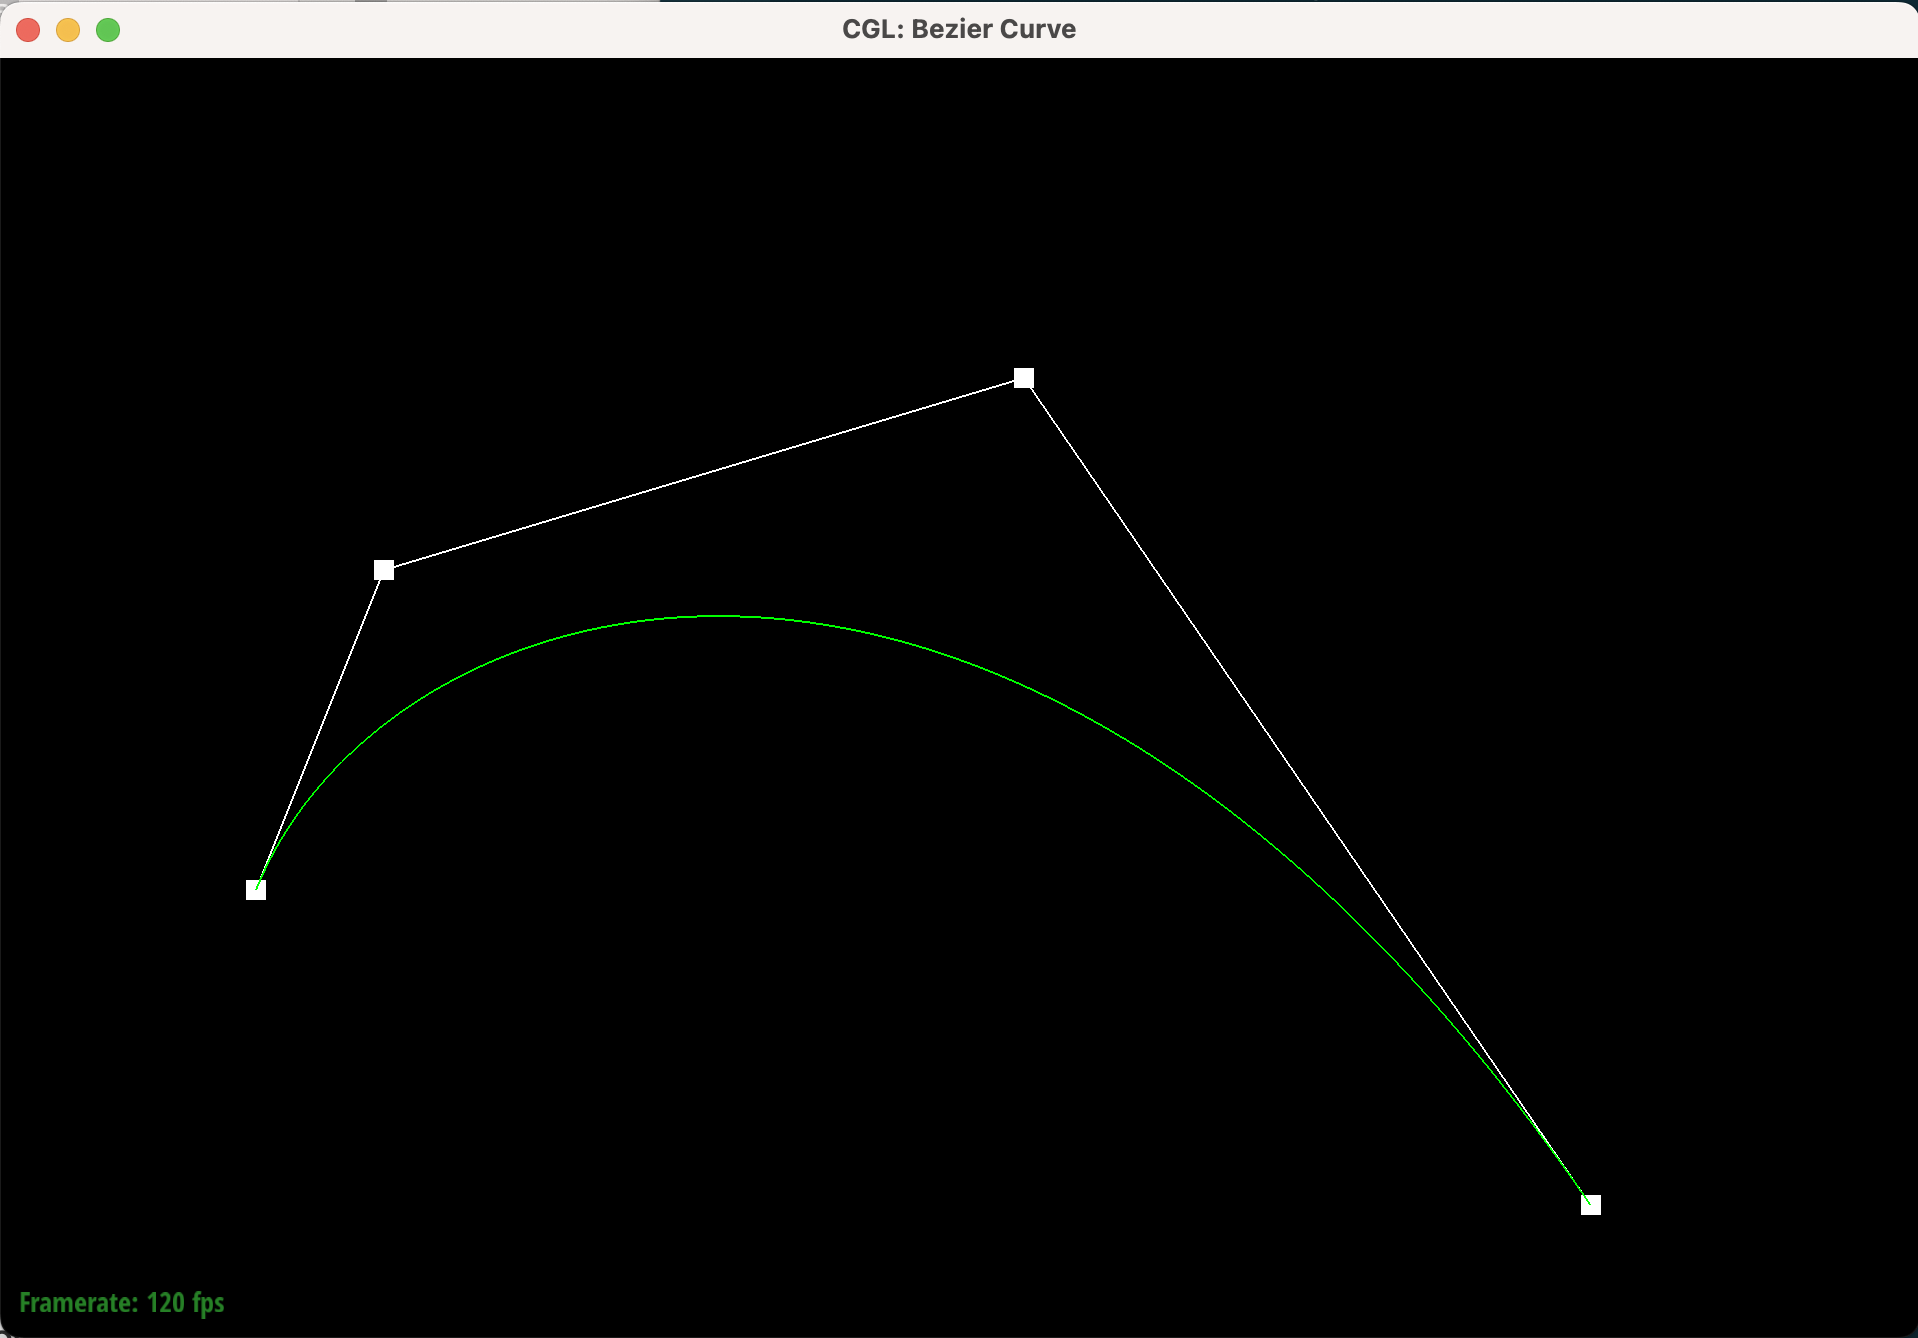Close the Bezier Curve window
The width and height of the screenshot is (1918, 1338).
(28, 30)
